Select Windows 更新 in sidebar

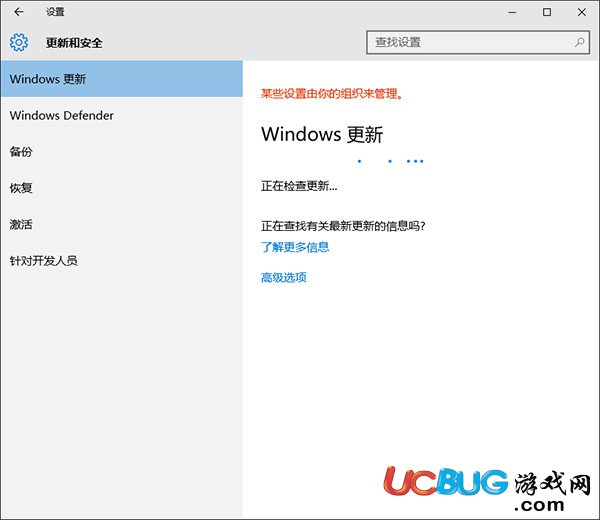click(122, 79)
